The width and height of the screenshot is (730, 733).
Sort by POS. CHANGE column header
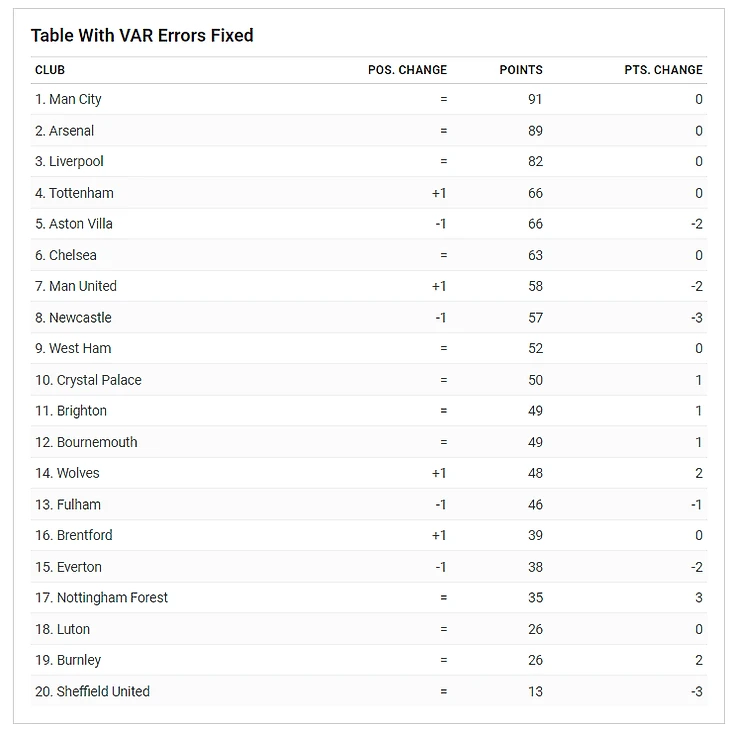click(x=407, y=70)
